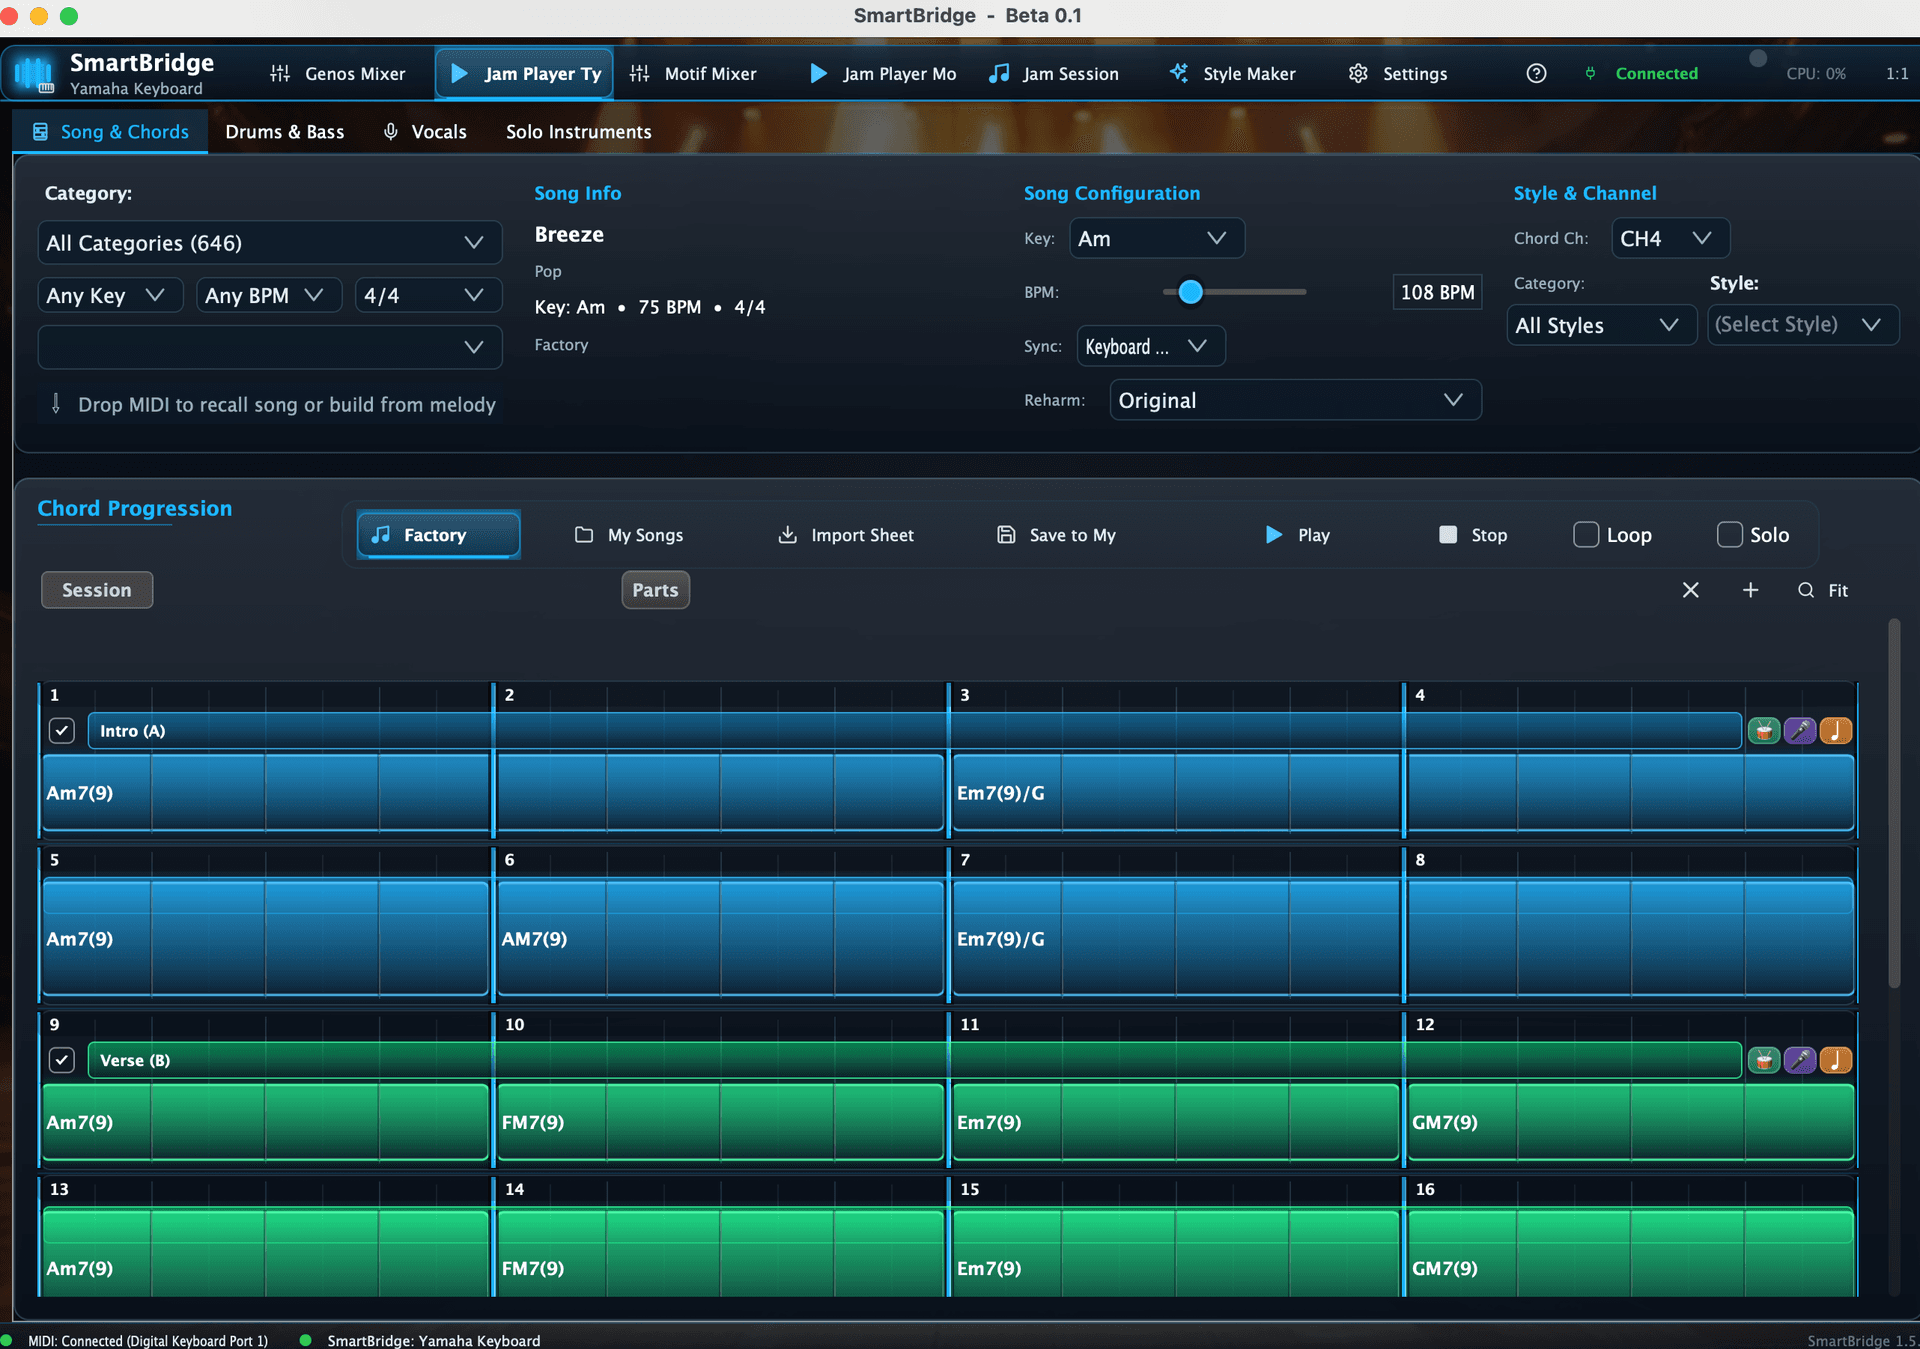Click the Fit magnifier button

(1823, 590)
